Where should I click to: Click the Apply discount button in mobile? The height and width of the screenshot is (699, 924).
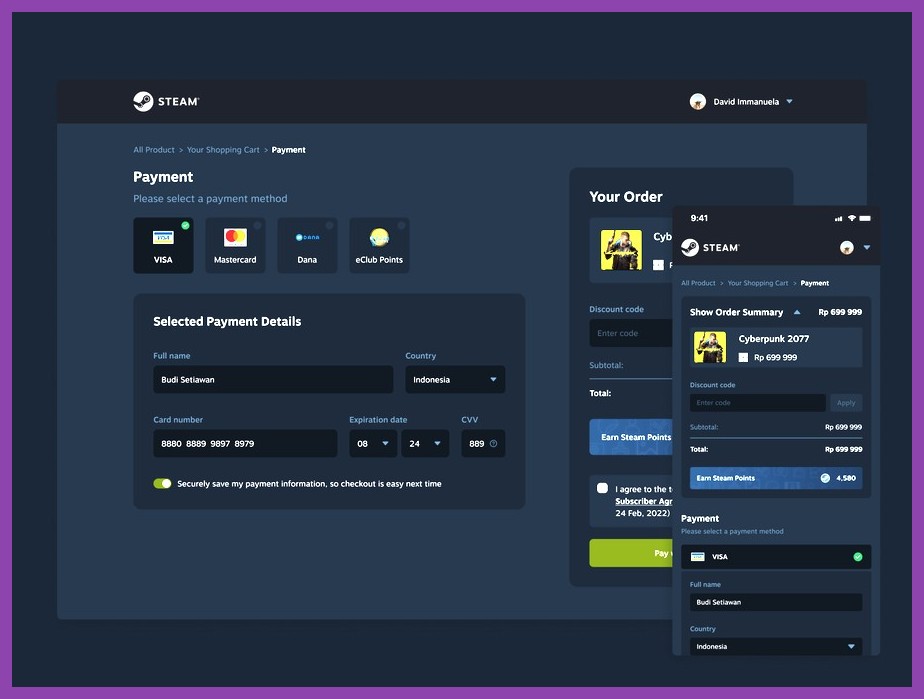pyautogui.click(x=846, y=403)
